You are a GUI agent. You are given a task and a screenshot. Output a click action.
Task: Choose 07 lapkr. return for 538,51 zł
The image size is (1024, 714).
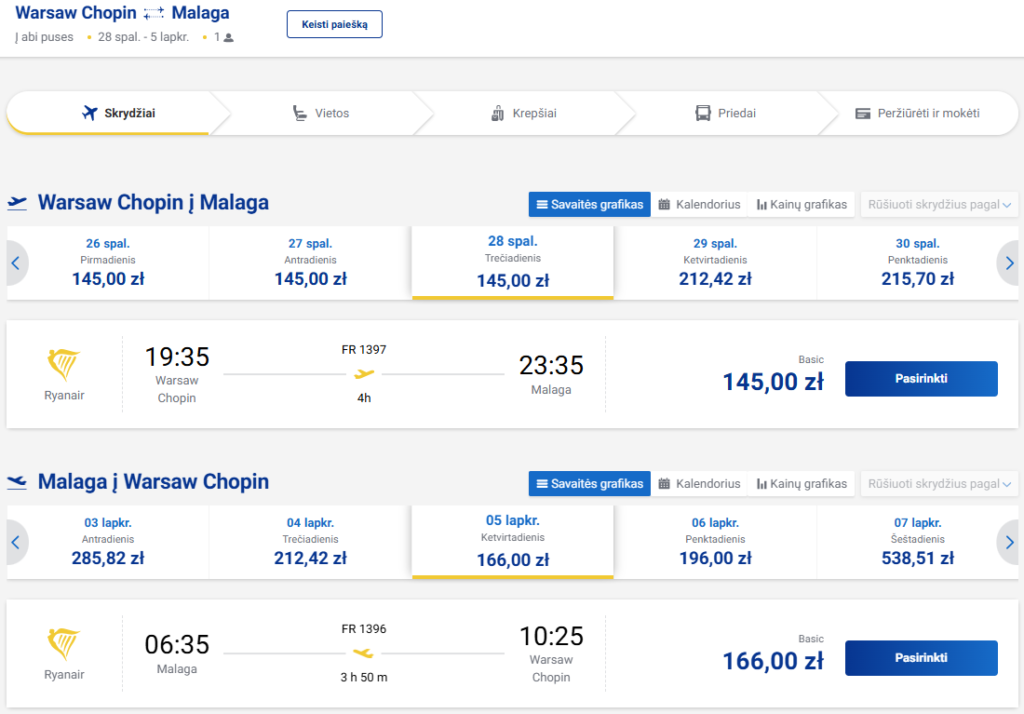(x=918, y=542)
